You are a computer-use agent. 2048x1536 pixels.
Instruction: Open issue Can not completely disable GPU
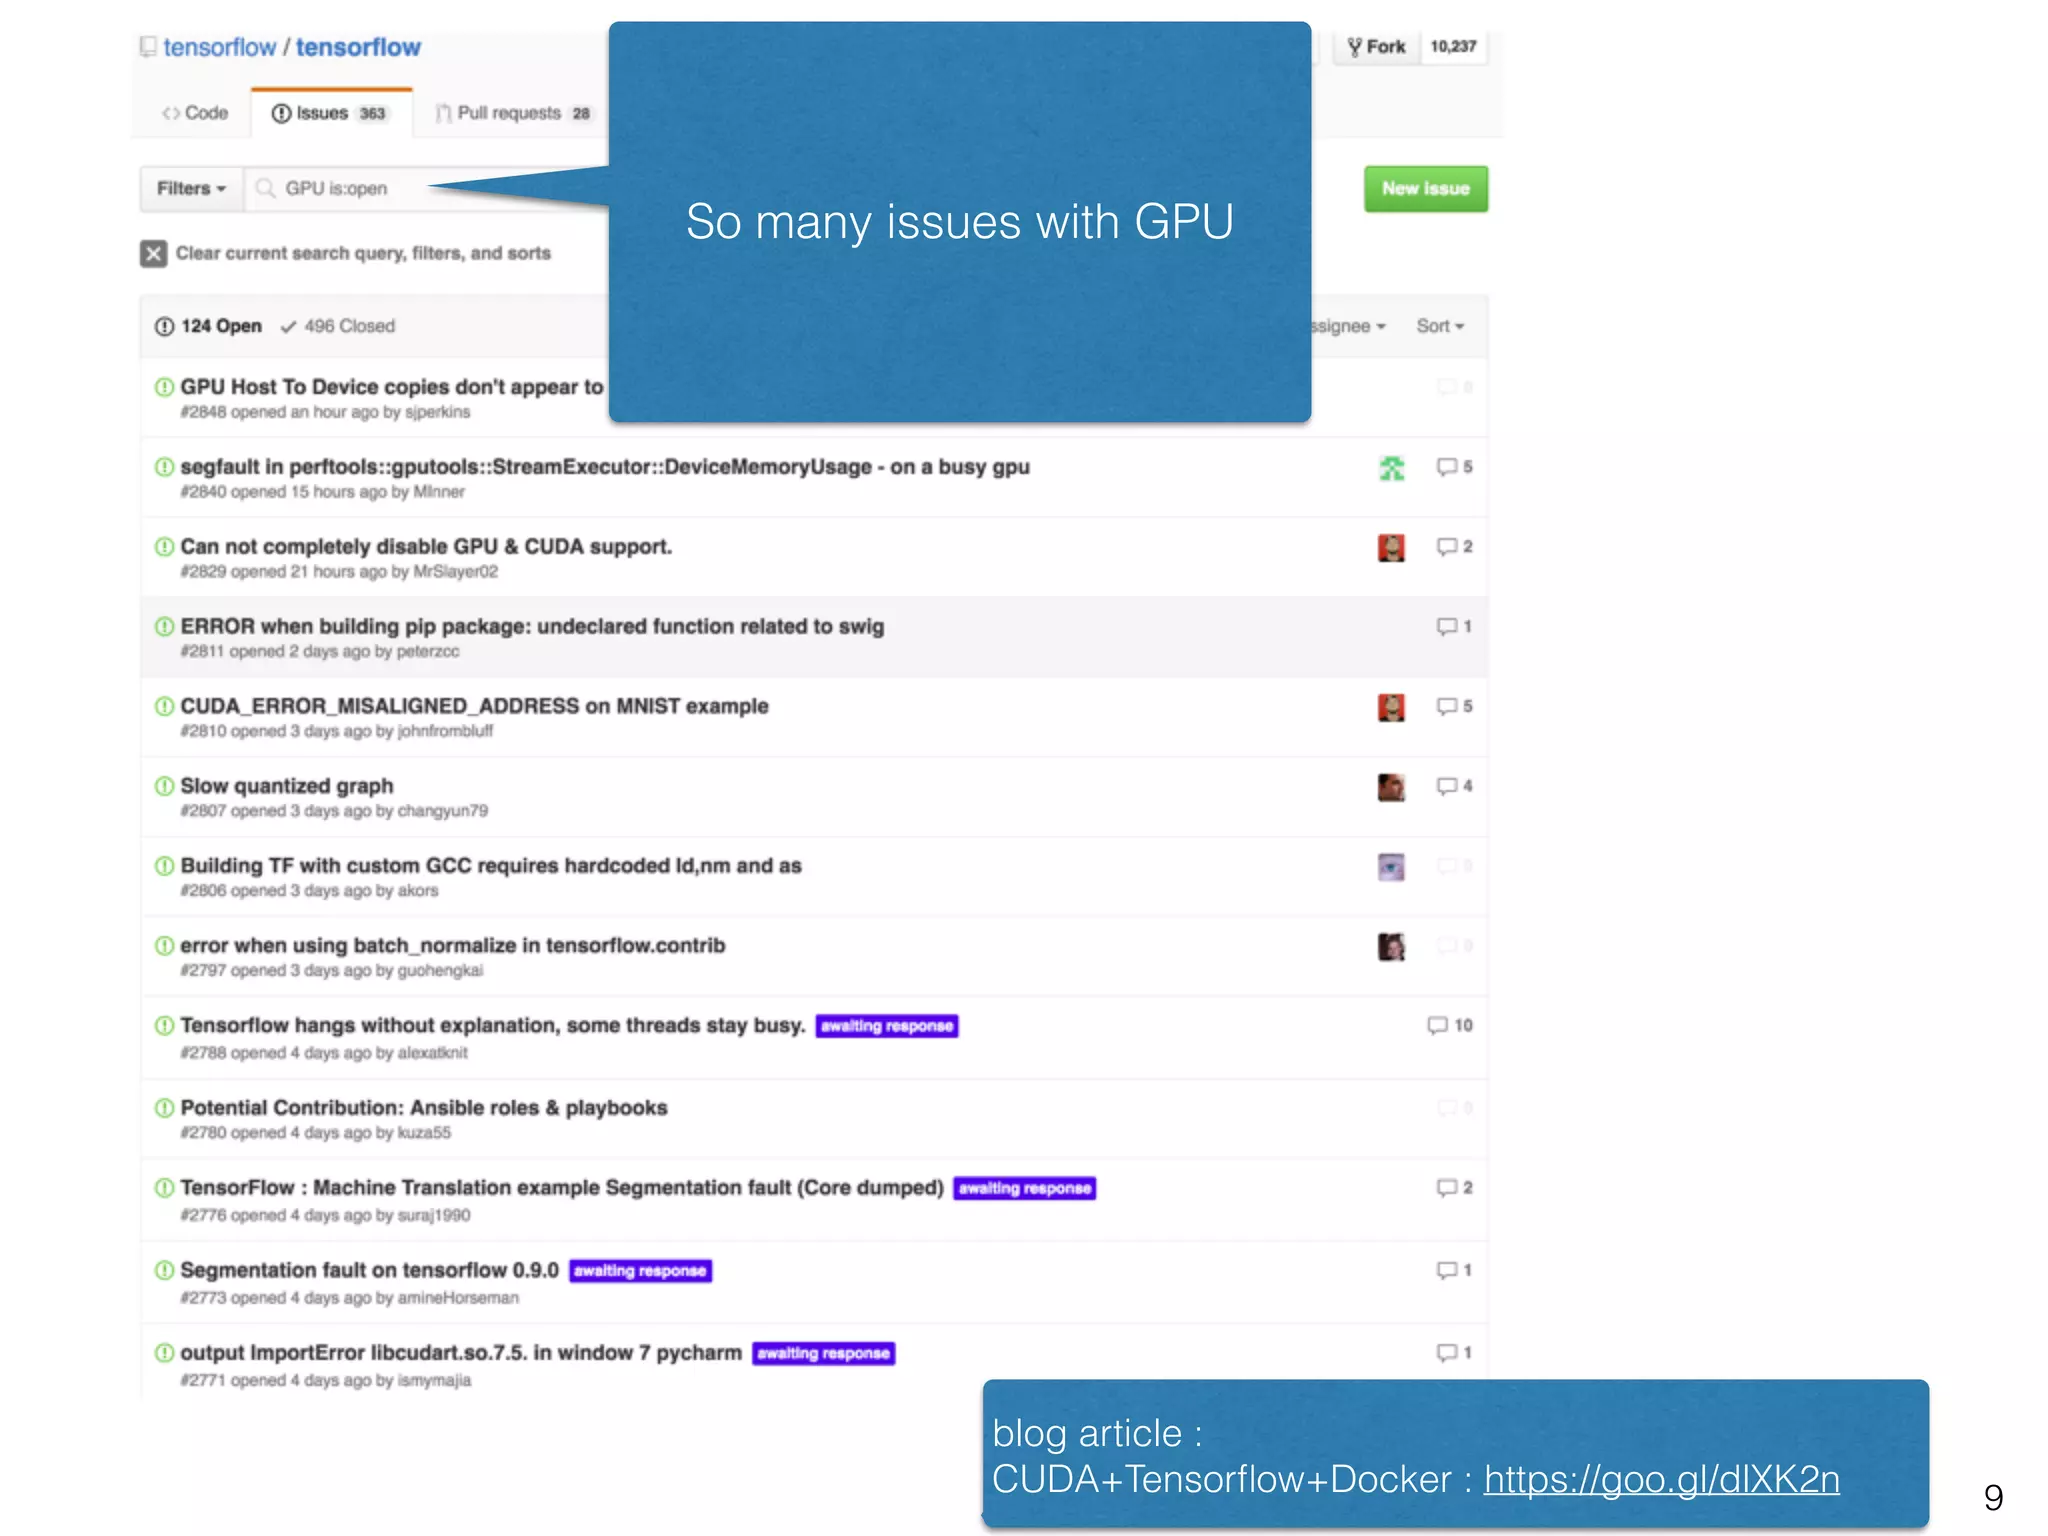tap(426, 547)
